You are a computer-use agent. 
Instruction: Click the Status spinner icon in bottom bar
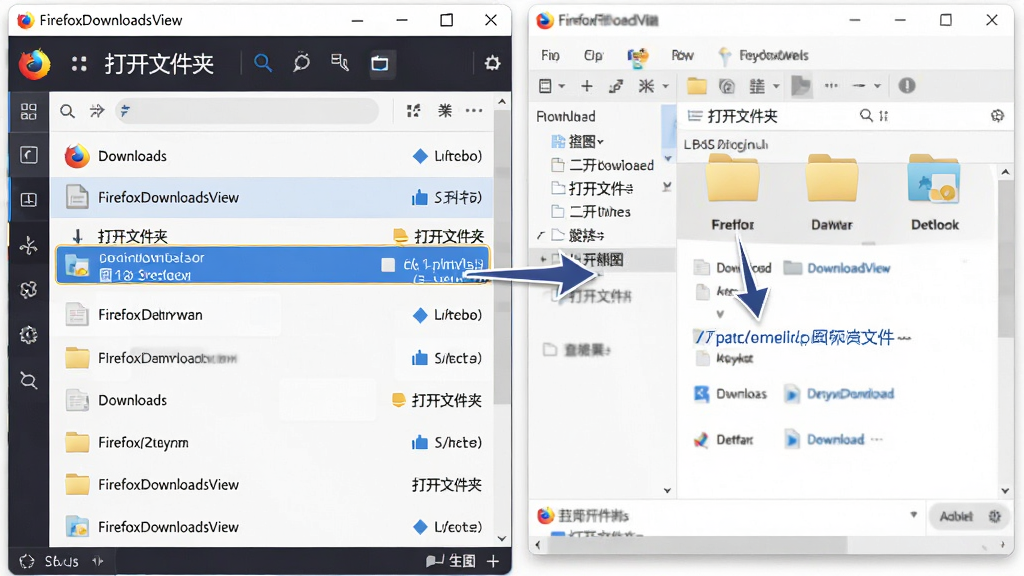pyautogui.click(x=27, y=561)
